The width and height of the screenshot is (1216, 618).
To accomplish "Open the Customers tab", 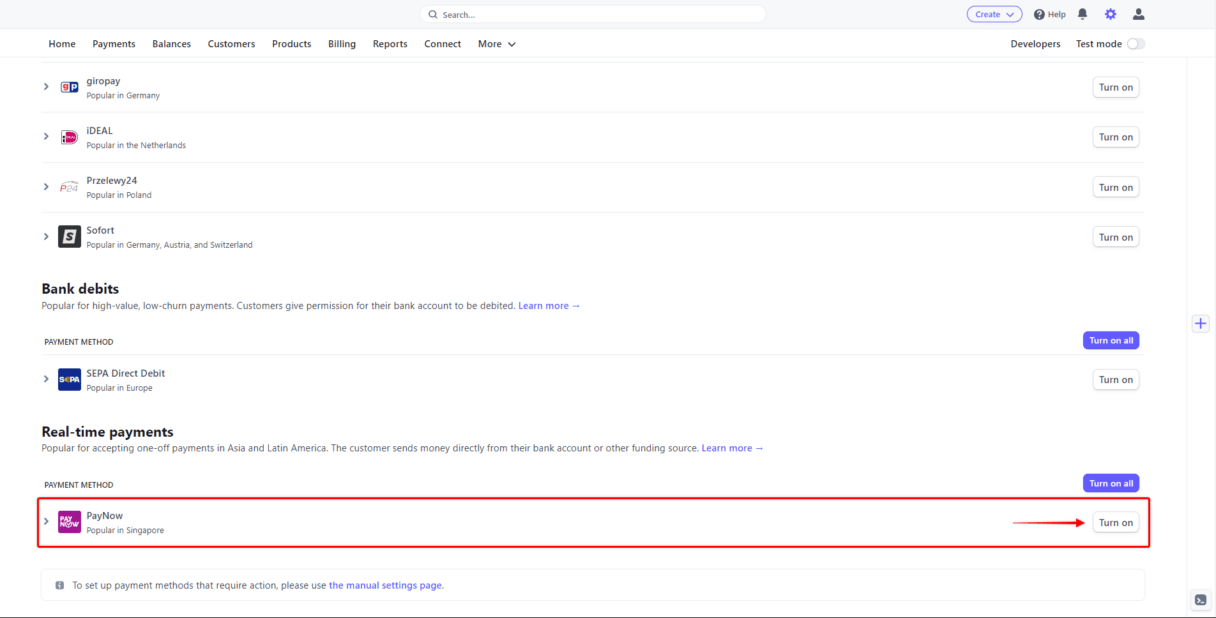I will click(231, 44).
